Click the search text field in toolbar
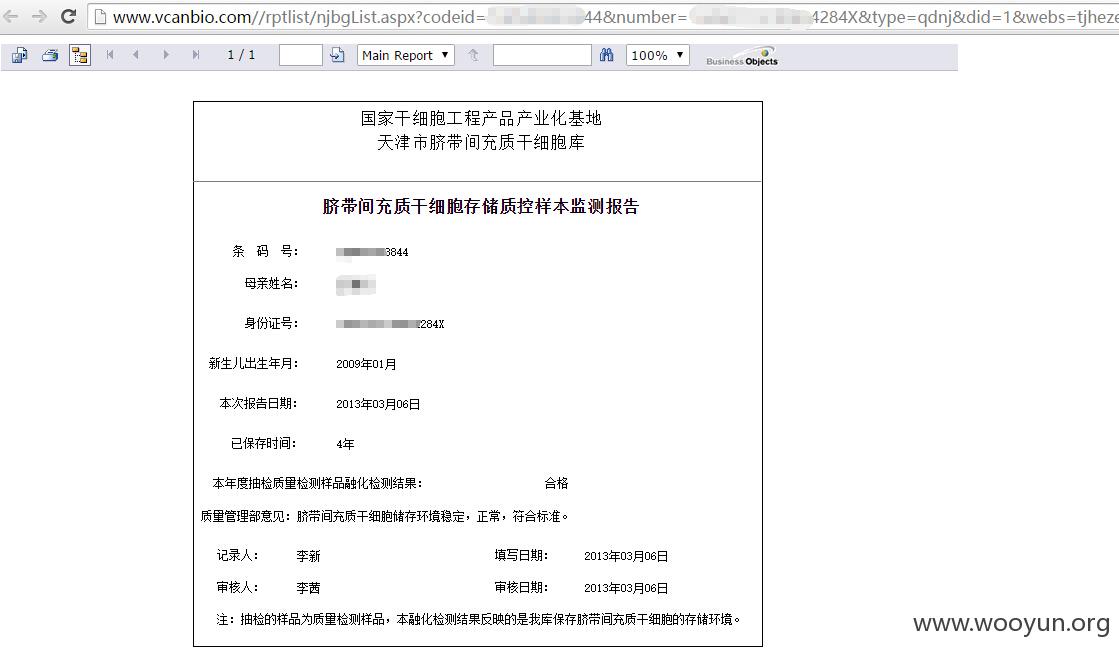The image size is (1119, 652). (542, 55)
